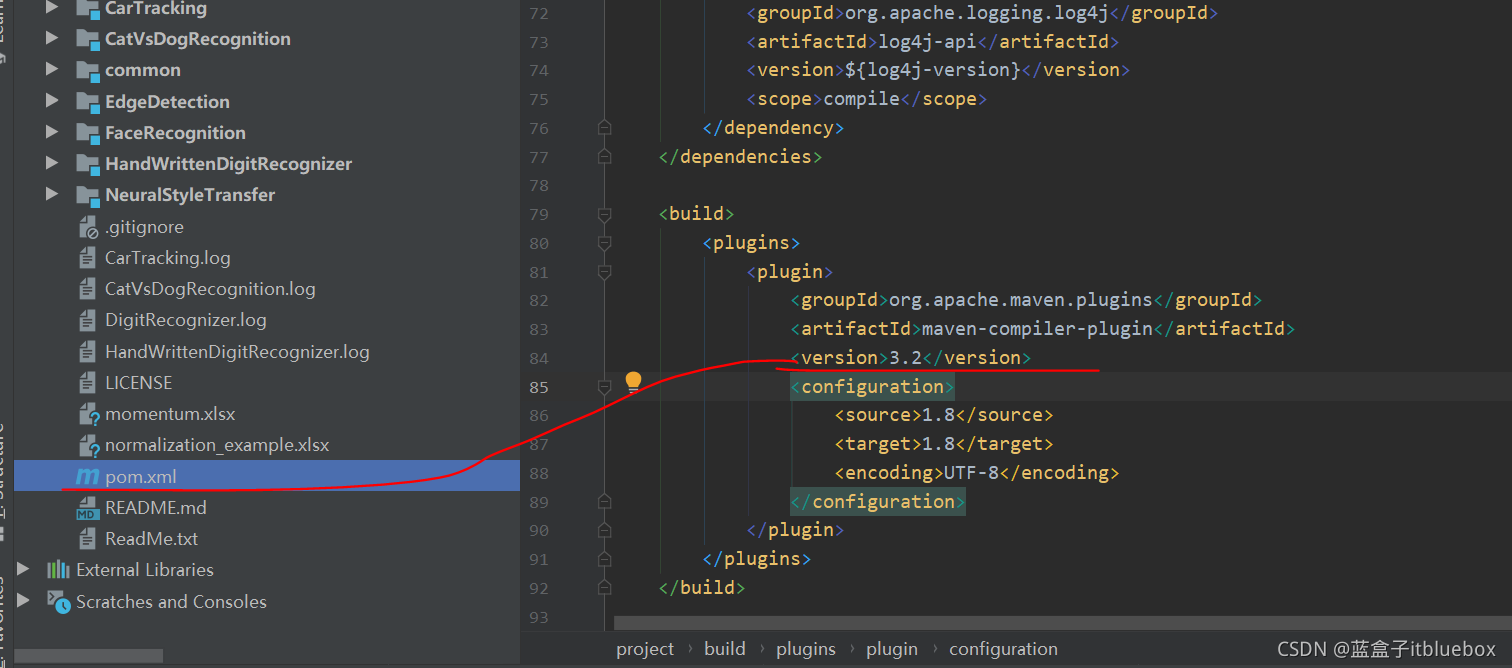
Task: Expand the External Libraries node arrow
Action: pos(24,570)
